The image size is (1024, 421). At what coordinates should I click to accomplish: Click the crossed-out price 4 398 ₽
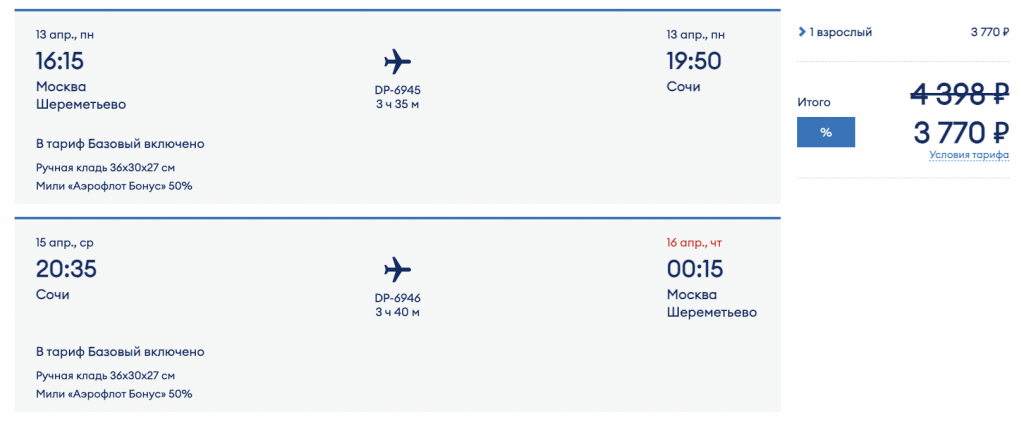pos(959,95)
